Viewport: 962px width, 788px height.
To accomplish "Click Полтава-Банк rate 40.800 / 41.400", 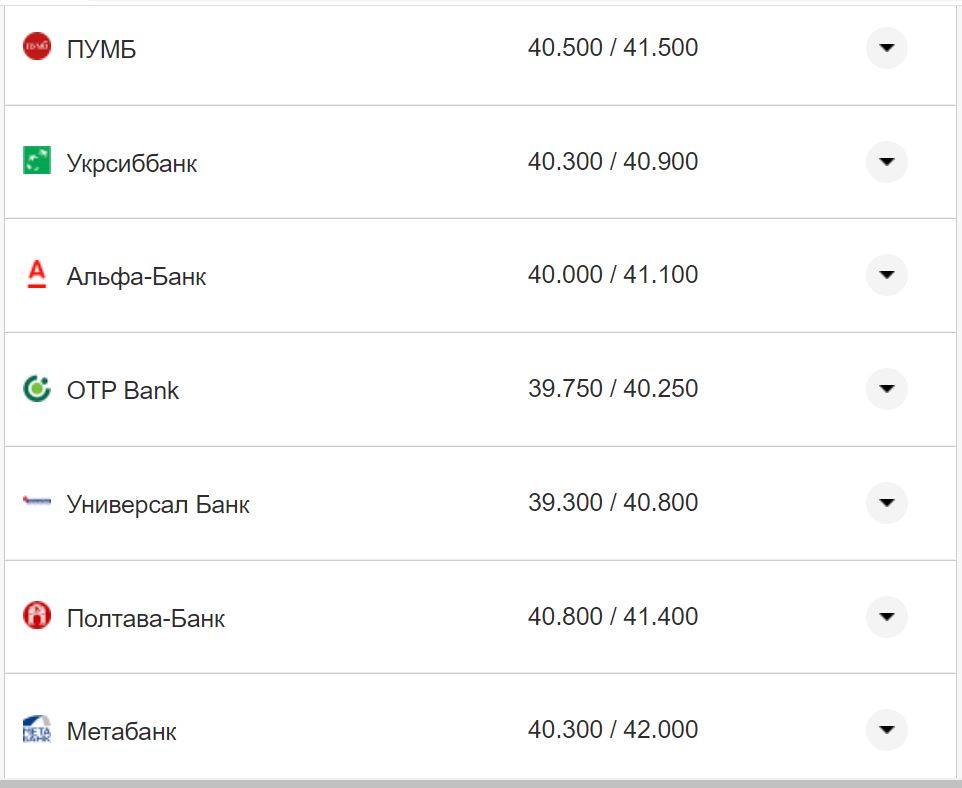I will 612,616.
